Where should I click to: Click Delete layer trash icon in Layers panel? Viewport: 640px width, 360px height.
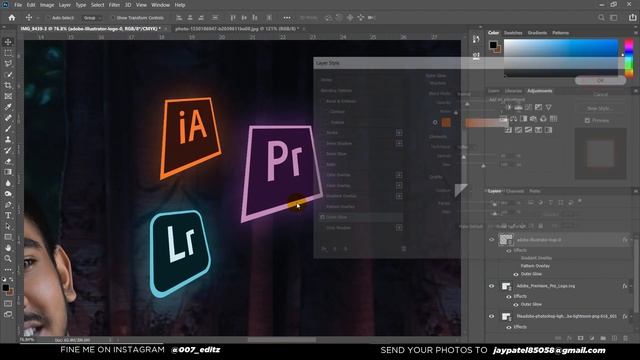click(x=625, y=338)
